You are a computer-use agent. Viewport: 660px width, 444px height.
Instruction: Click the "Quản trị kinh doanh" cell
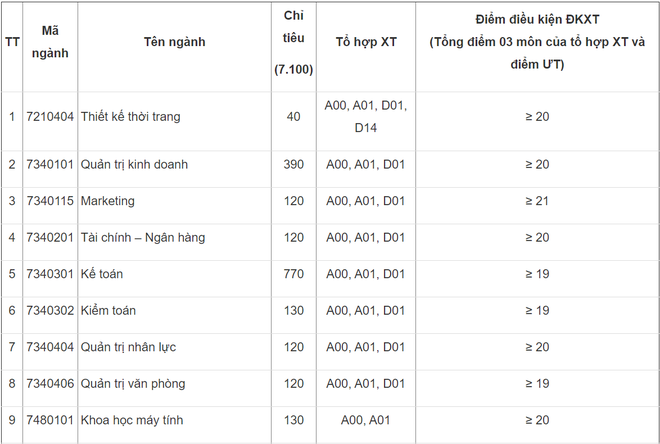[134, 164]
